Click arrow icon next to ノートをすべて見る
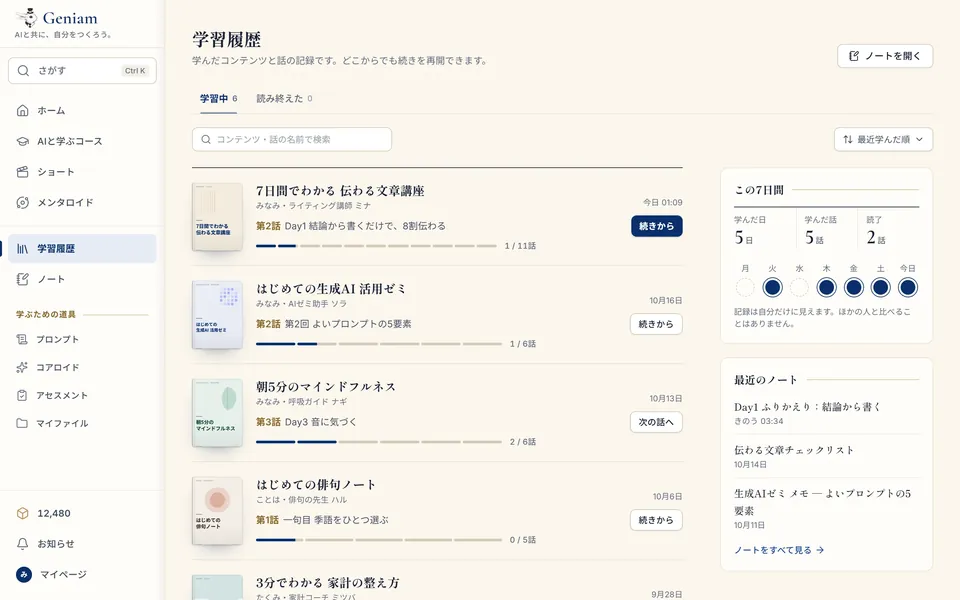Image resolution: width=960 pixels, height=600 pixels. pyautogui.click(x=820, y=550)
